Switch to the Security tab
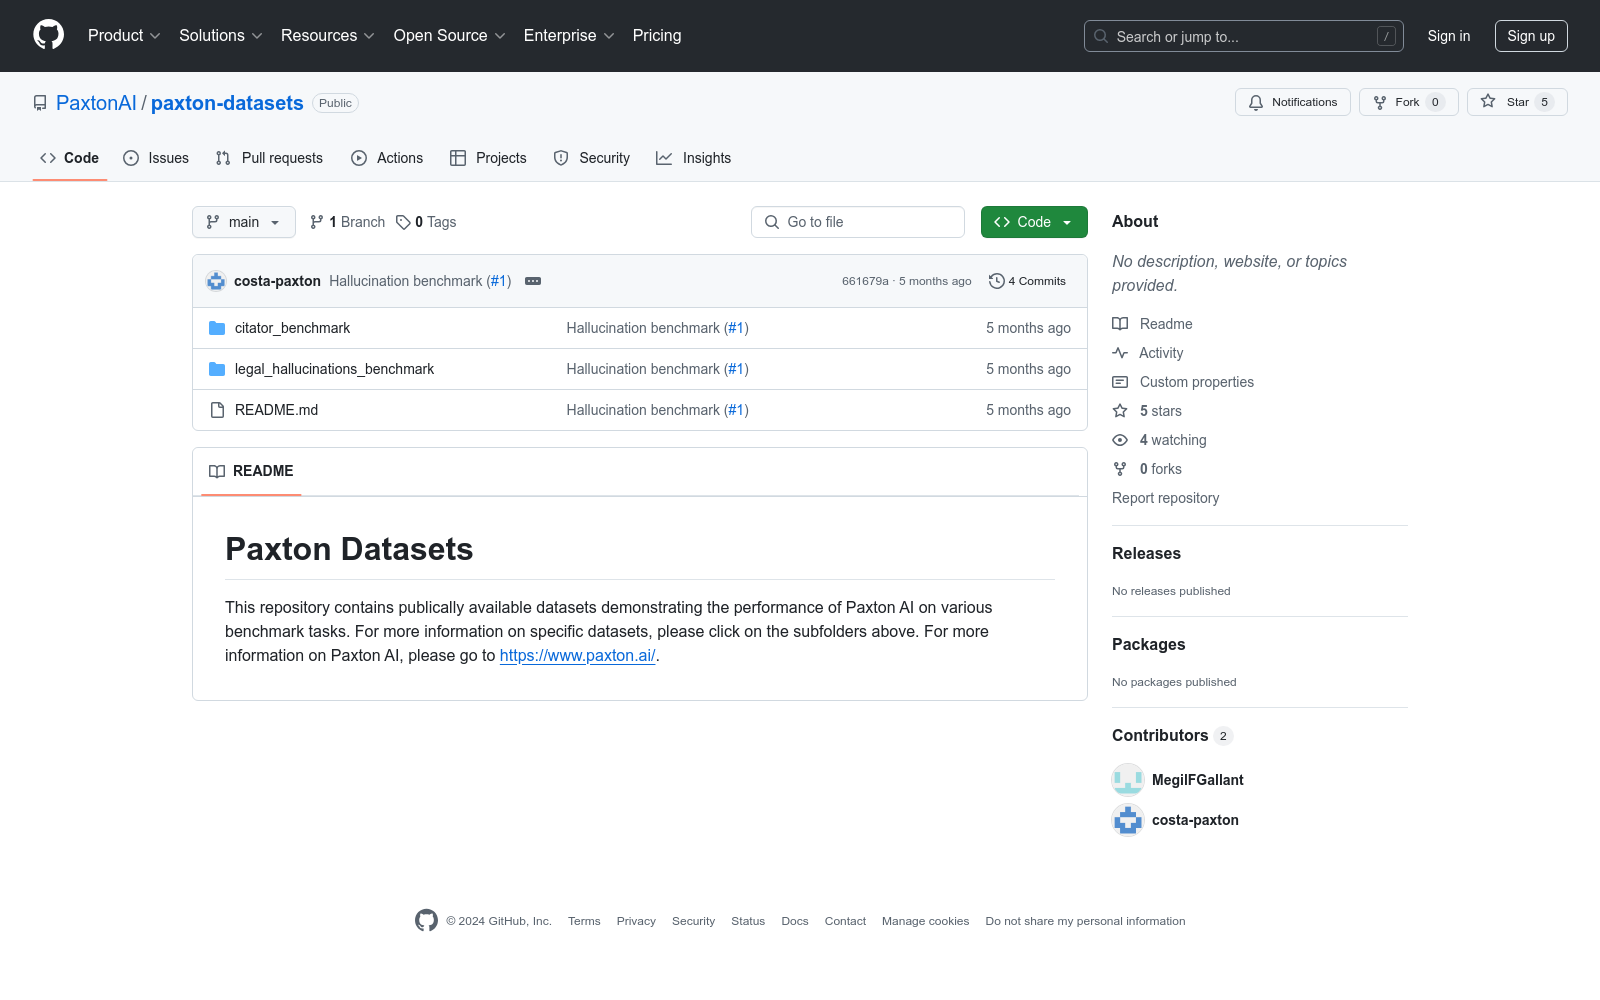Image resolution: width=1600 pixels, height=1000 pixels. coord(592,158)
